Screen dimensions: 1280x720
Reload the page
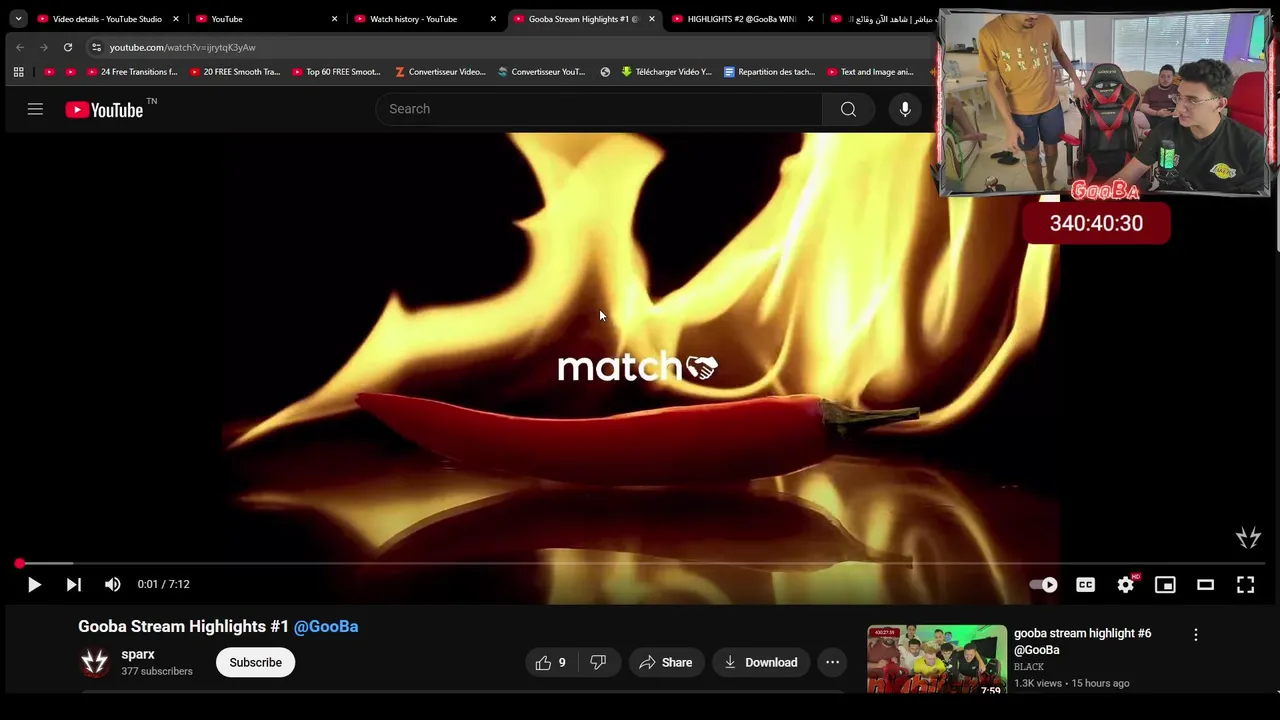[x=68, y=47]
